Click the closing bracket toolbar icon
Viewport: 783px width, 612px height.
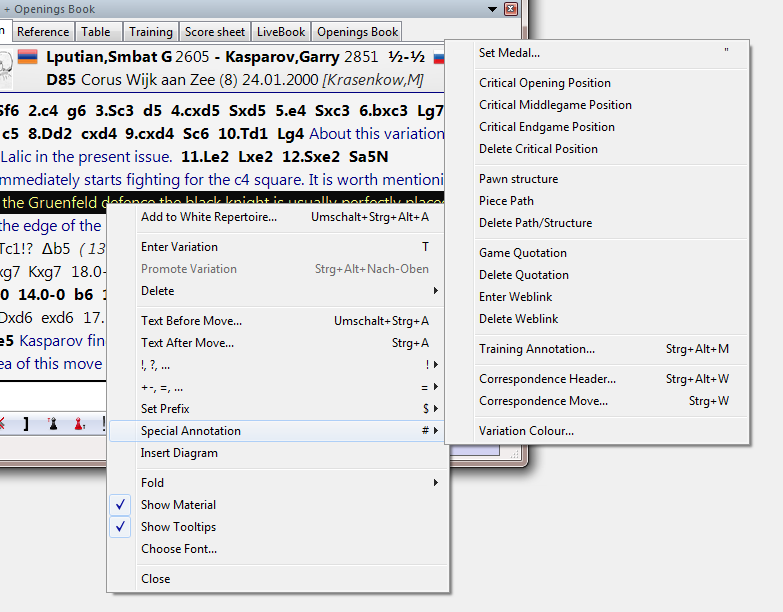(26, 424)
